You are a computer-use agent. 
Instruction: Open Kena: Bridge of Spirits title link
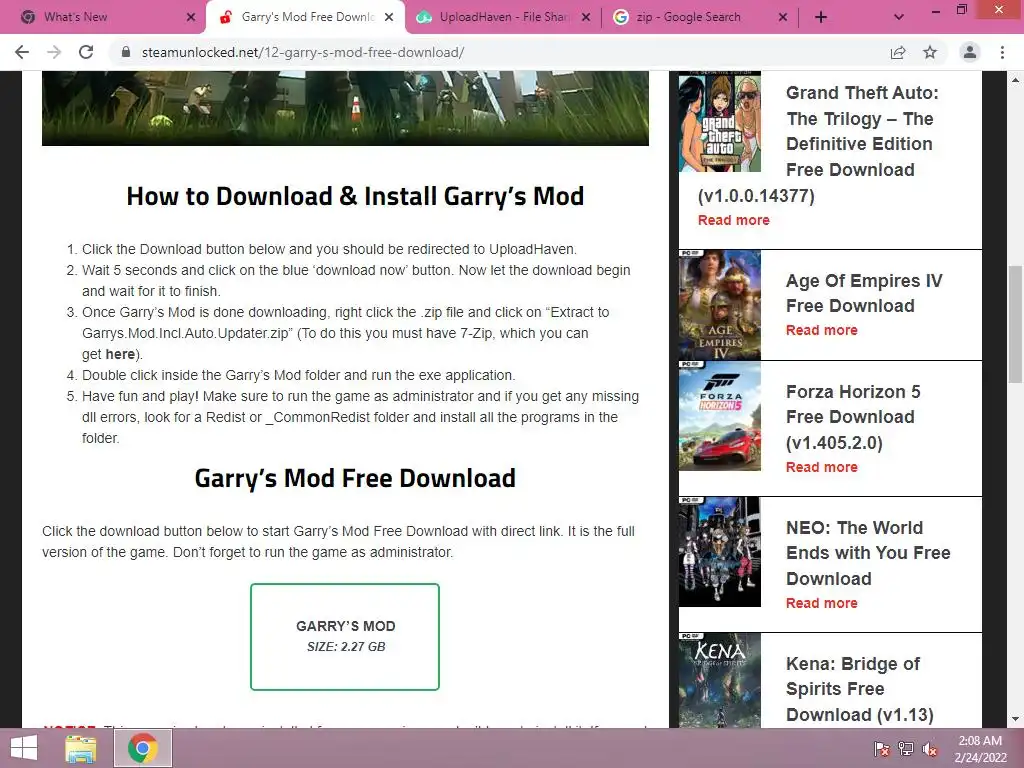pyautogui.click(x=859, y=689)
